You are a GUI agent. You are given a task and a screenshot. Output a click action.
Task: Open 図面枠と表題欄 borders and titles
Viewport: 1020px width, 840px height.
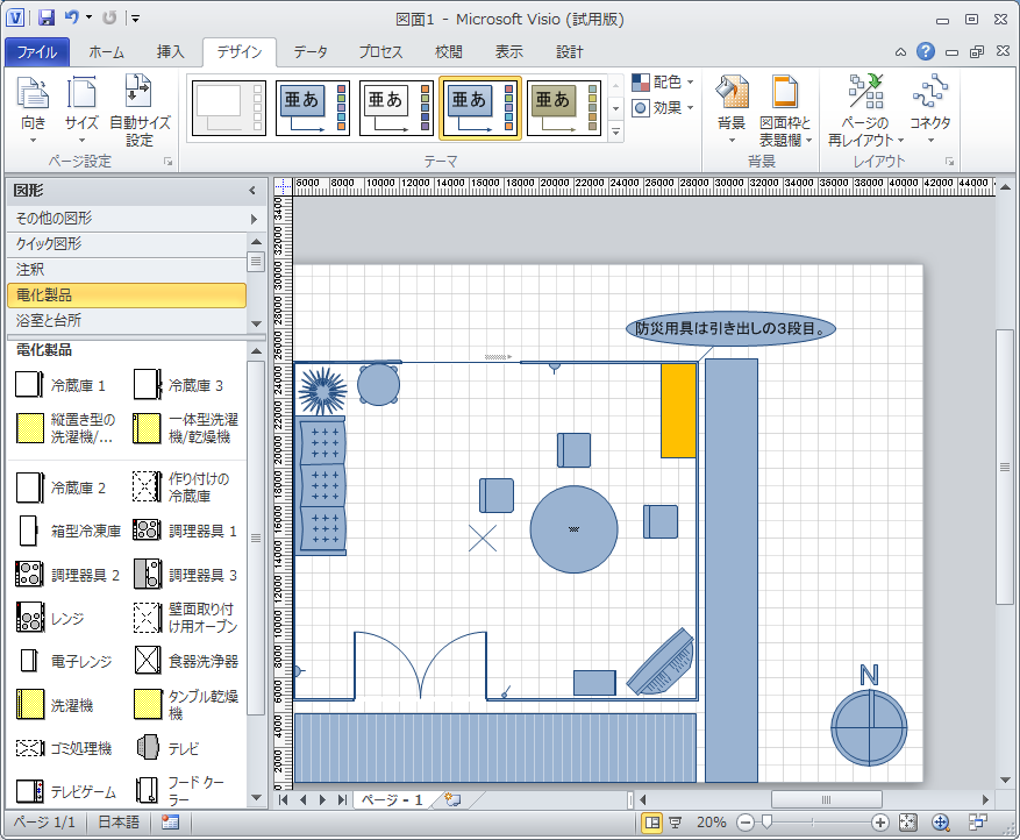pos(785,109)
